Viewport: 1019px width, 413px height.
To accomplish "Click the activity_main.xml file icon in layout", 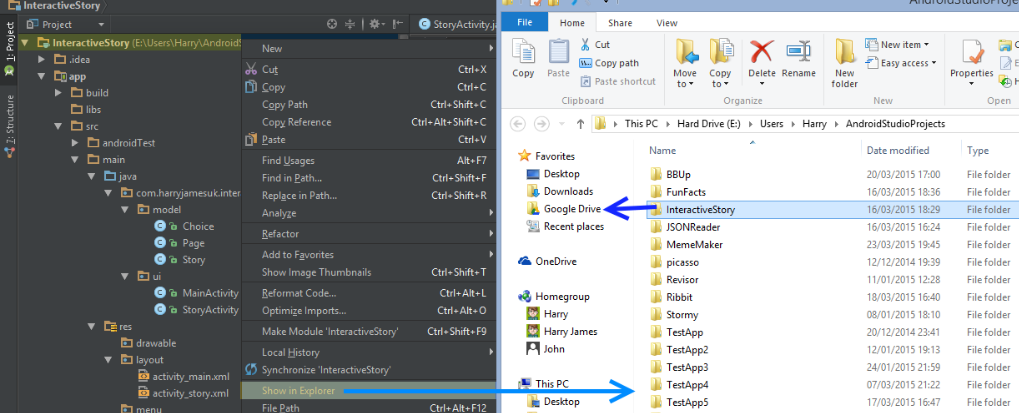I will pos(144,377).
